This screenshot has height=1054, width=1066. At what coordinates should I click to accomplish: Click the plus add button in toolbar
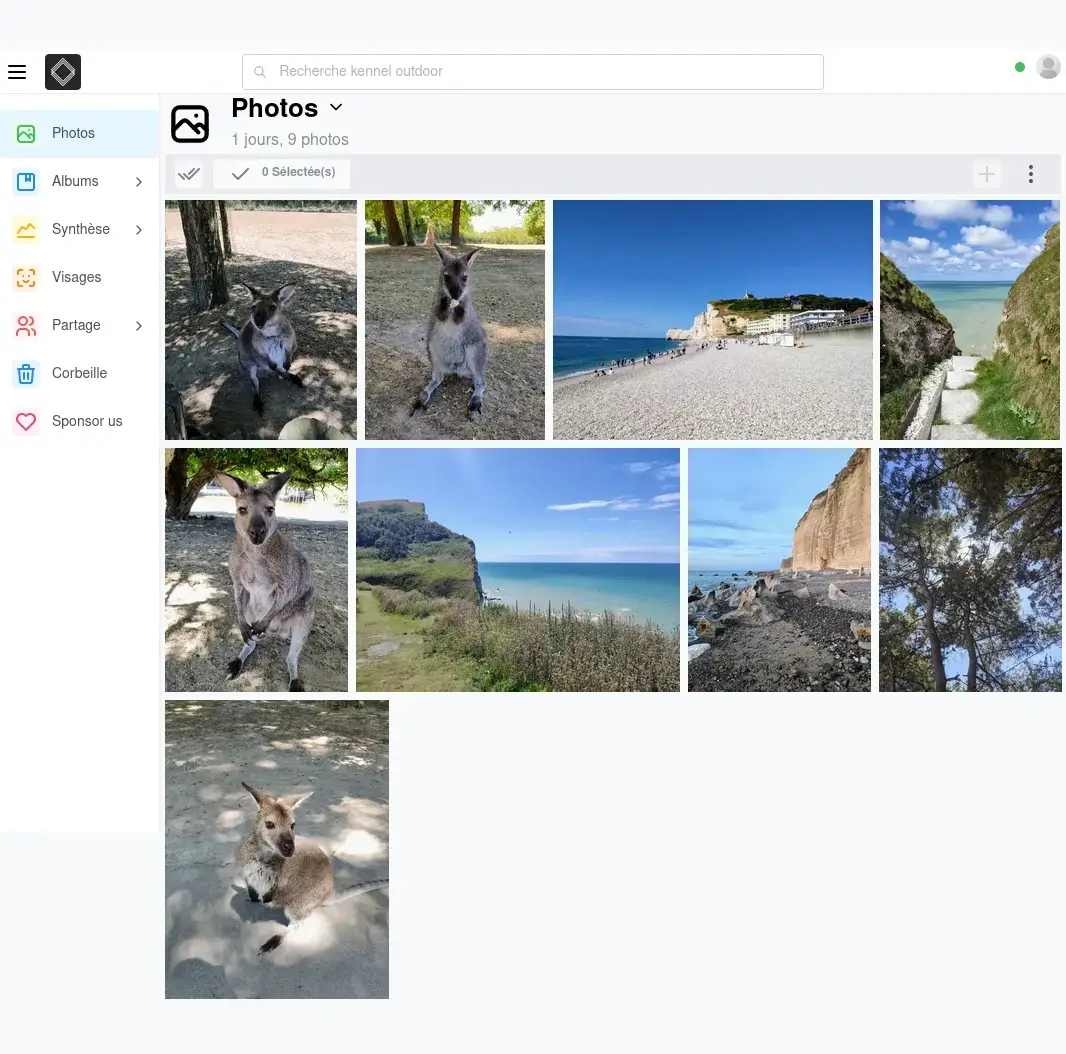(987, 174)
